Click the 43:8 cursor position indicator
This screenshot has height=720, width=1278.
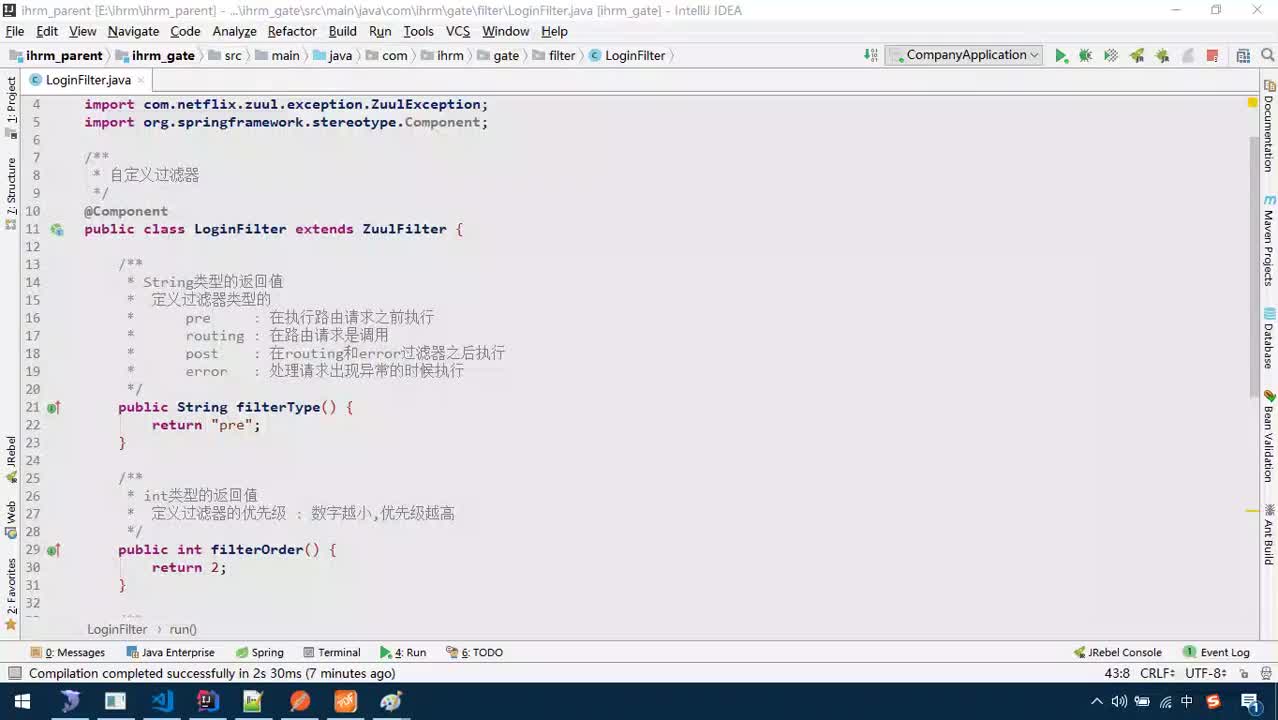tap(1117, 673)
